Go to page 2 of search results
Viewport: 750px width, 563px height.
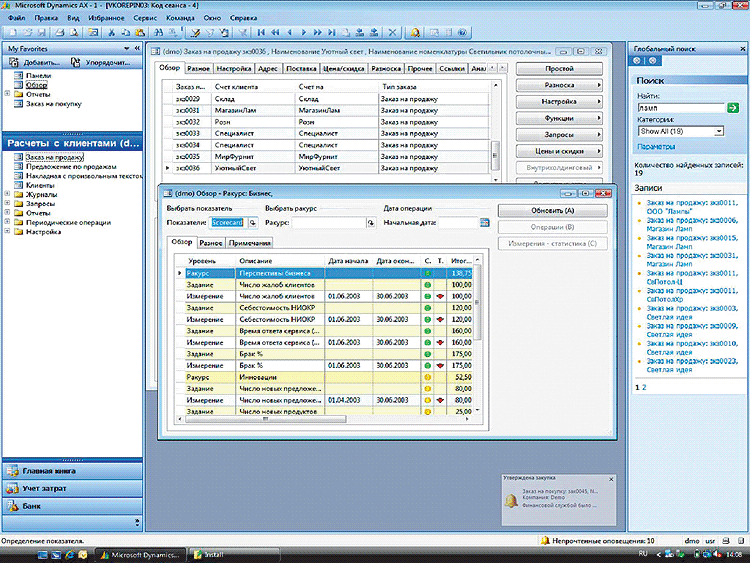point(644,387)
